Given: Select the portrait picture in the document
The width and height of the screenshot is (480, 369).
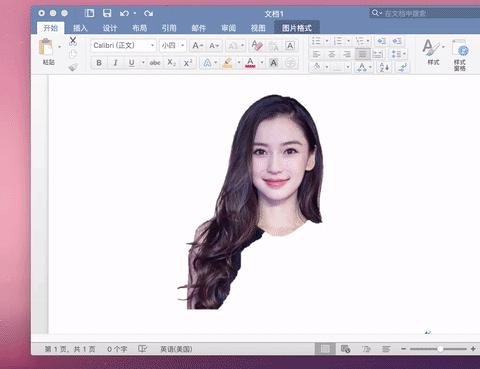Looking at the screenshot, I should [x=254, y=202].
